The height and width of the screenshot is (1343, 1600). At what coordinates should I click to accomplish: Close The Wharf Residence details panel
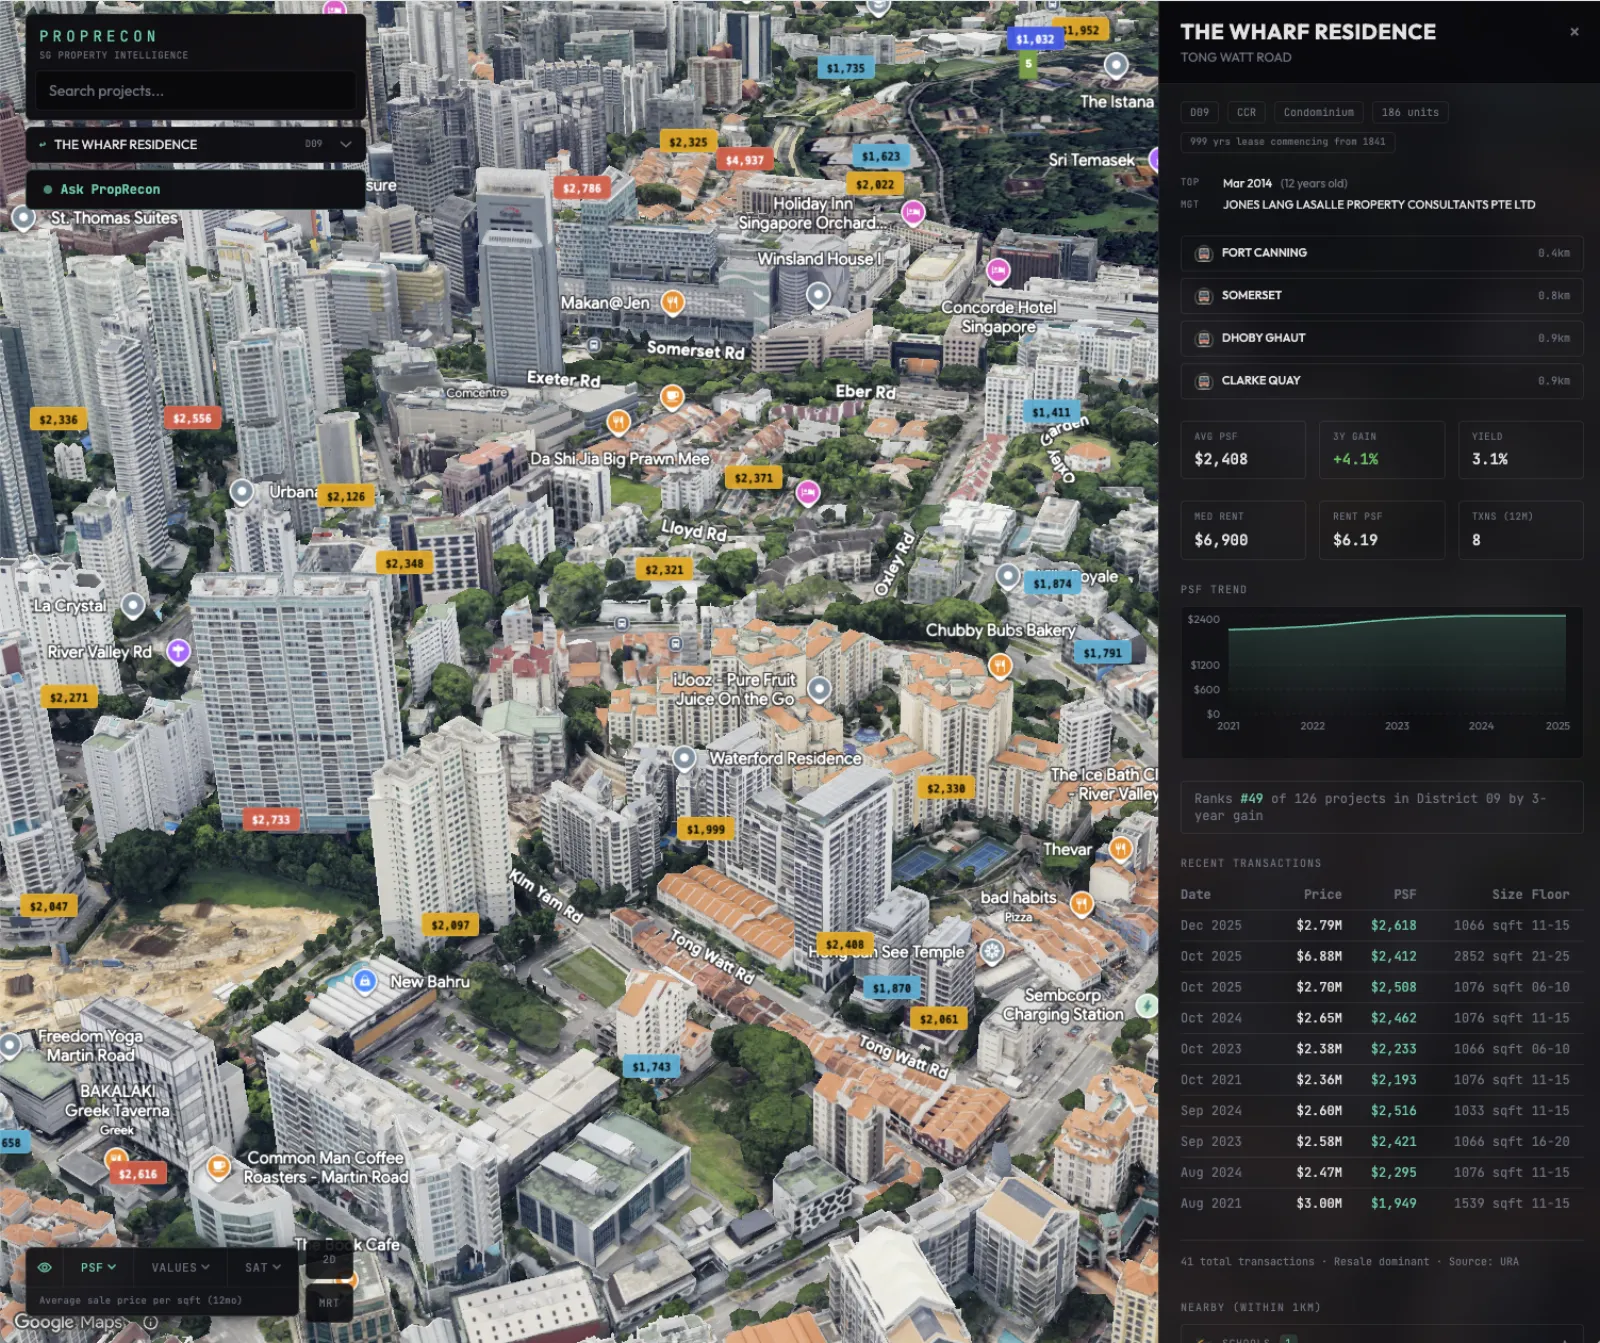[x=1574, y=32]
